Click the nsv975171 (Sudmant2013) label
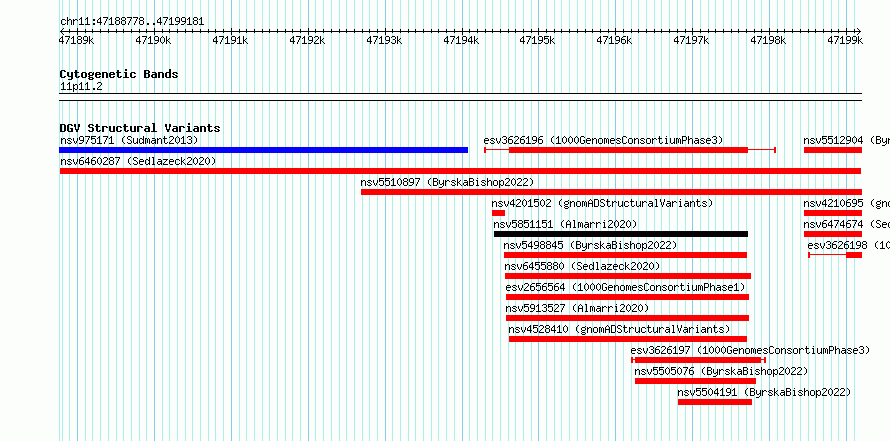The image size is (890, 441). [129, 140]
